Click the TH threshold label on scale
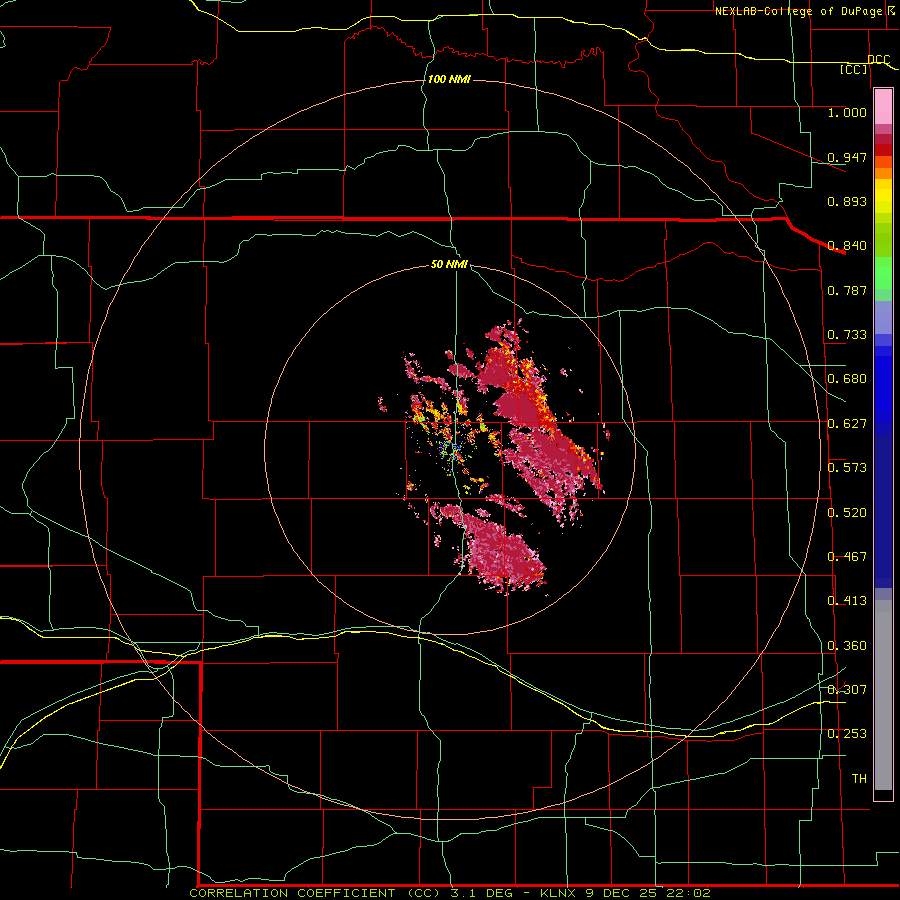The image size is (900, 900). click(859, 779)
